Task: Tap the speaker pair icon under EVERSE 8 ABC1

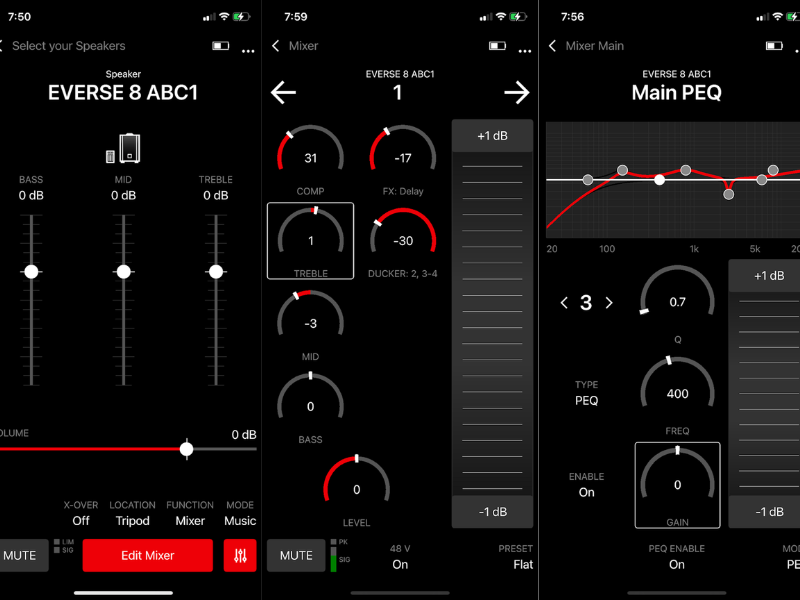Action: [123, 148]
